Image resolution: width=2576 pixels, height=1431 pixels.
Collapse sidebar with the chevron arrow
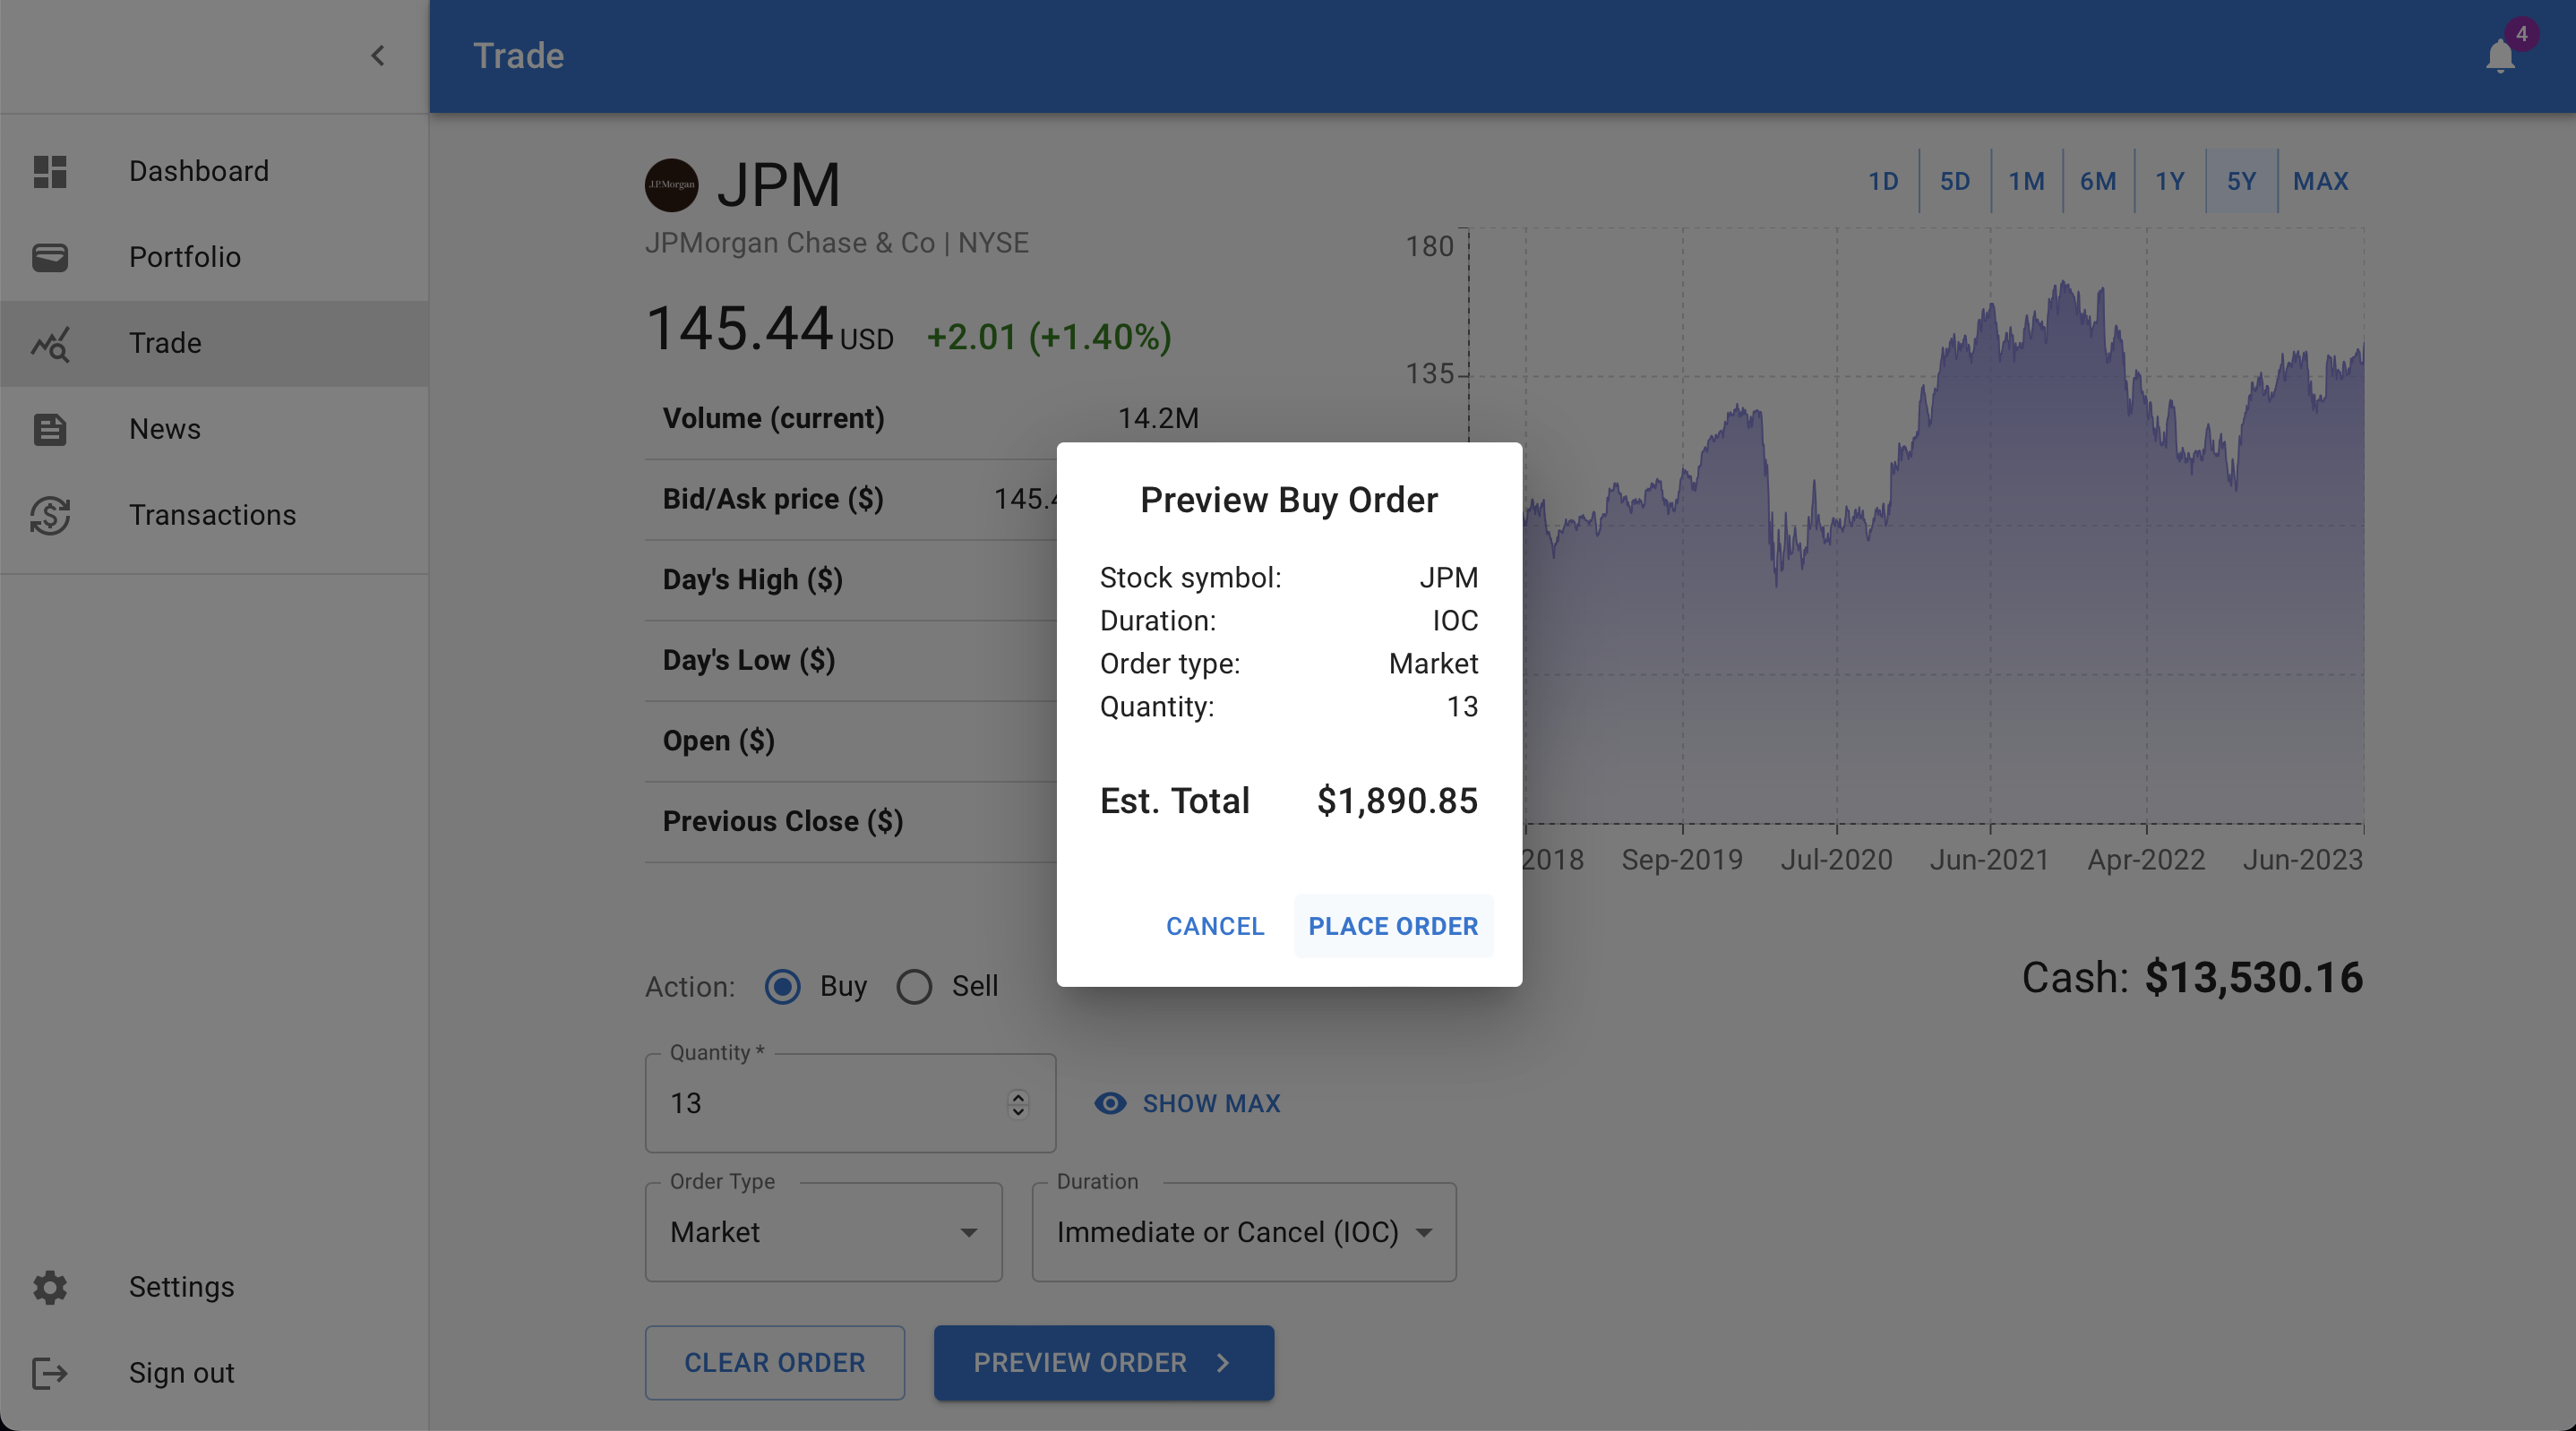pos(378,56)
